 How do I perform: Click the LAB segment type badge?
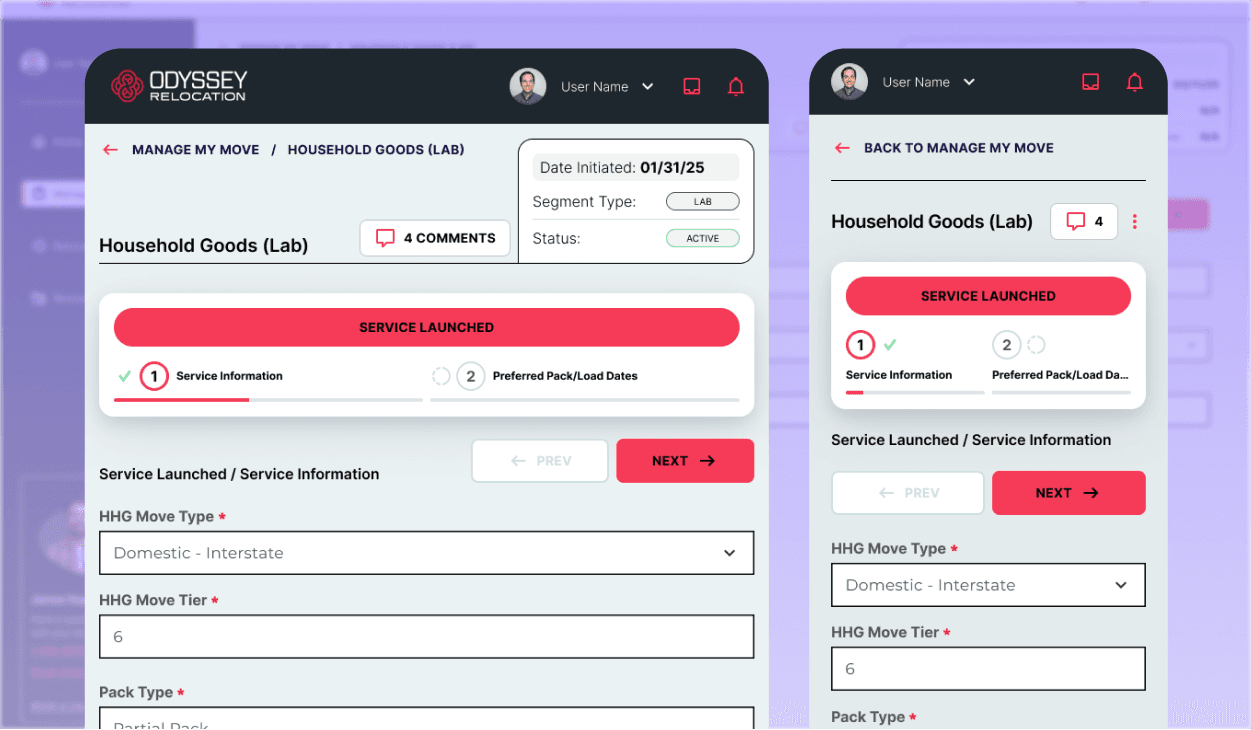703,202
